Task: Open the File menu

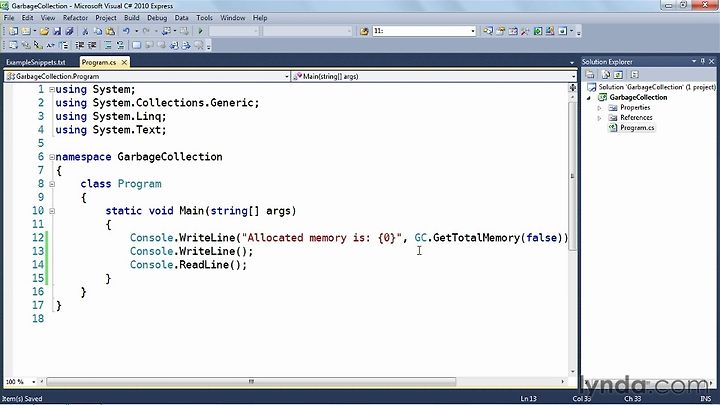Action: (x=9, y=18)
